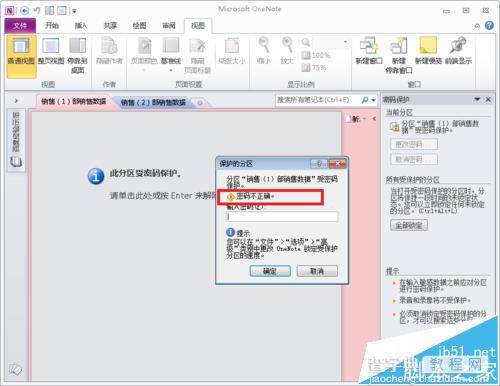Viewport: 500px width, 386px height.
Task: Switch to the 绘图 (Draw) ribbon tab
Action: [x=139, y=26]
